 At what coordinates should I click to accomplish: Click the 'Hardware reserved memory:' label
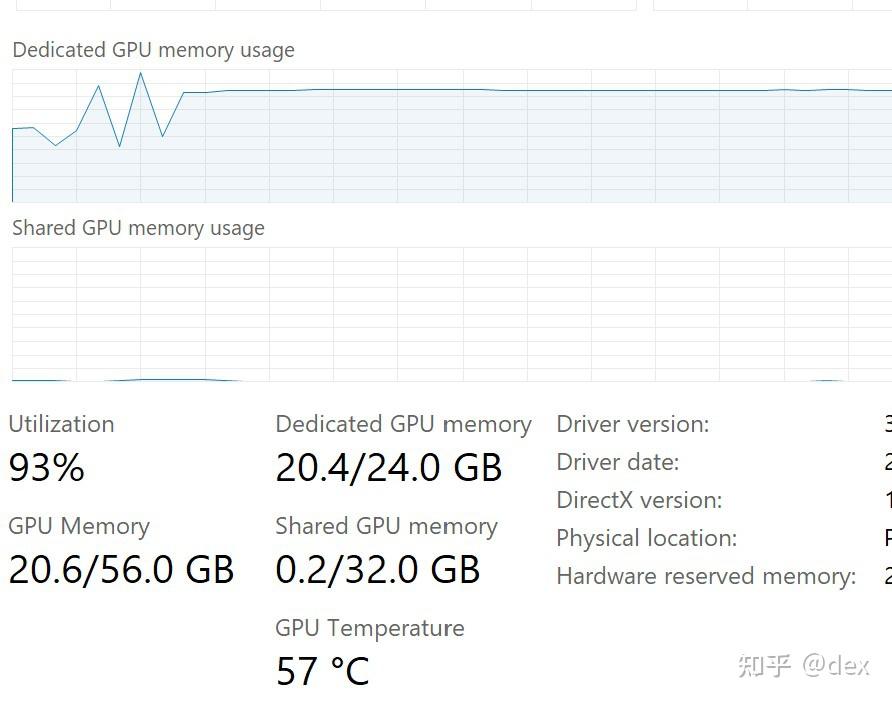[706, 576]
